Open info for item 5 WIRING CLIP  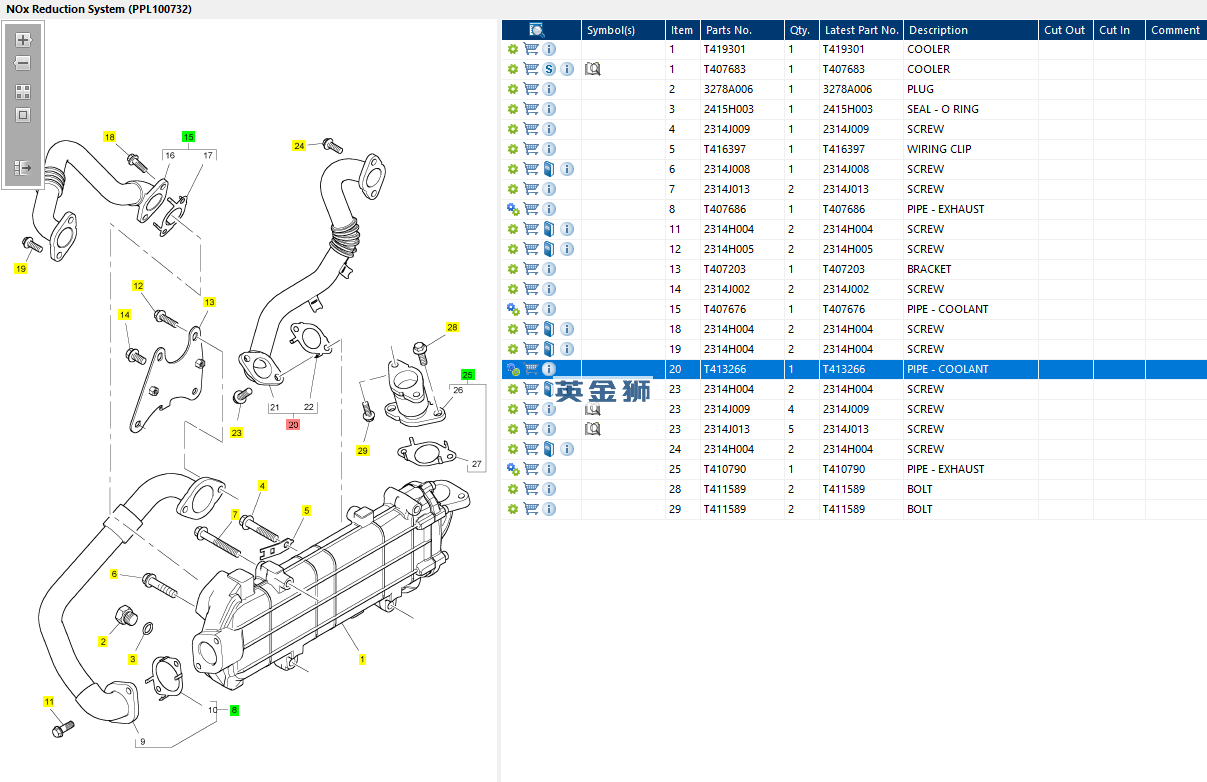click(x=549, y=149)
